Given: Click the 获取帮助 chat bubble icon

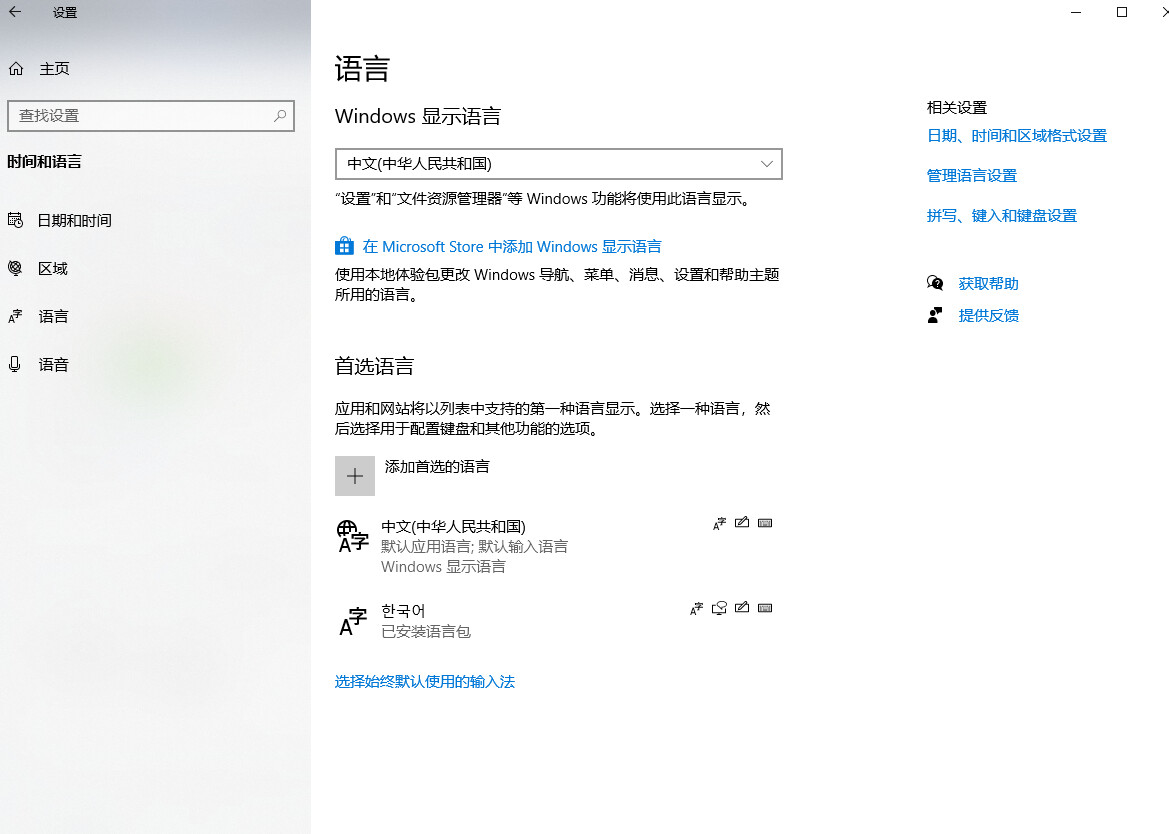Looking at the screenshot, I should (935, 284).
